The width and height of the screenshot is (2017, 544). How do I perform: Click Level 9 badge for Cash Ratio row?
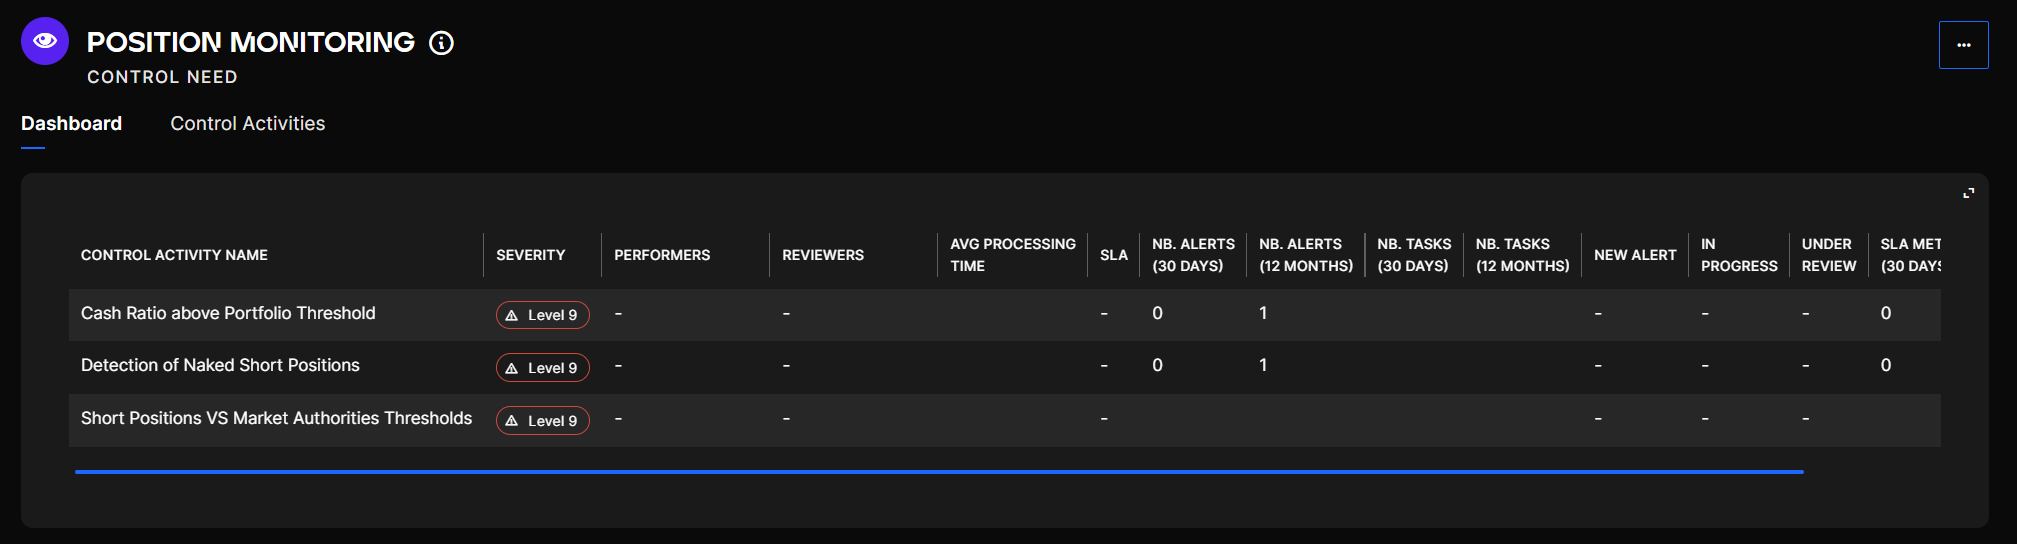coord(542,315)
